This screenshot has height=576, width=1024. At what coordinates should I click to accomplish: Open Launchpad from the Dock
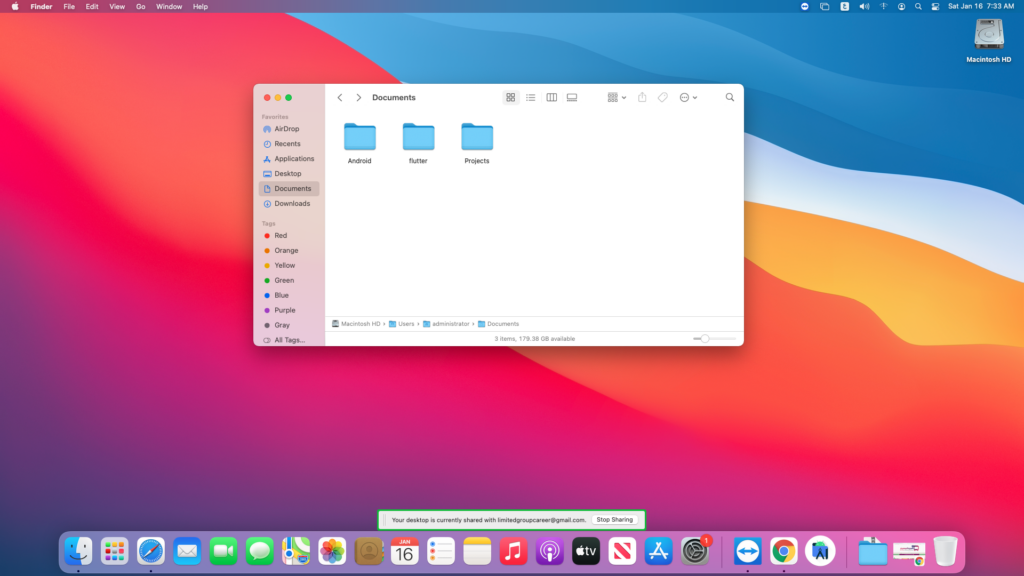(115, 552)
